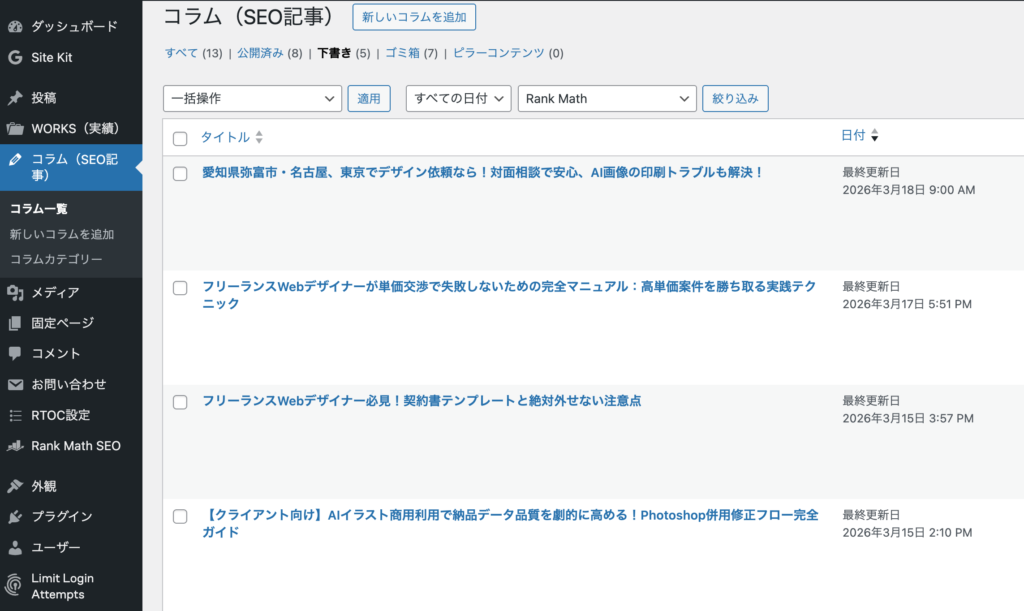Click the pushpin icon for 投稿
Image resolution: width=1024 pixels, height=611 pixels.
pos(15,98)
